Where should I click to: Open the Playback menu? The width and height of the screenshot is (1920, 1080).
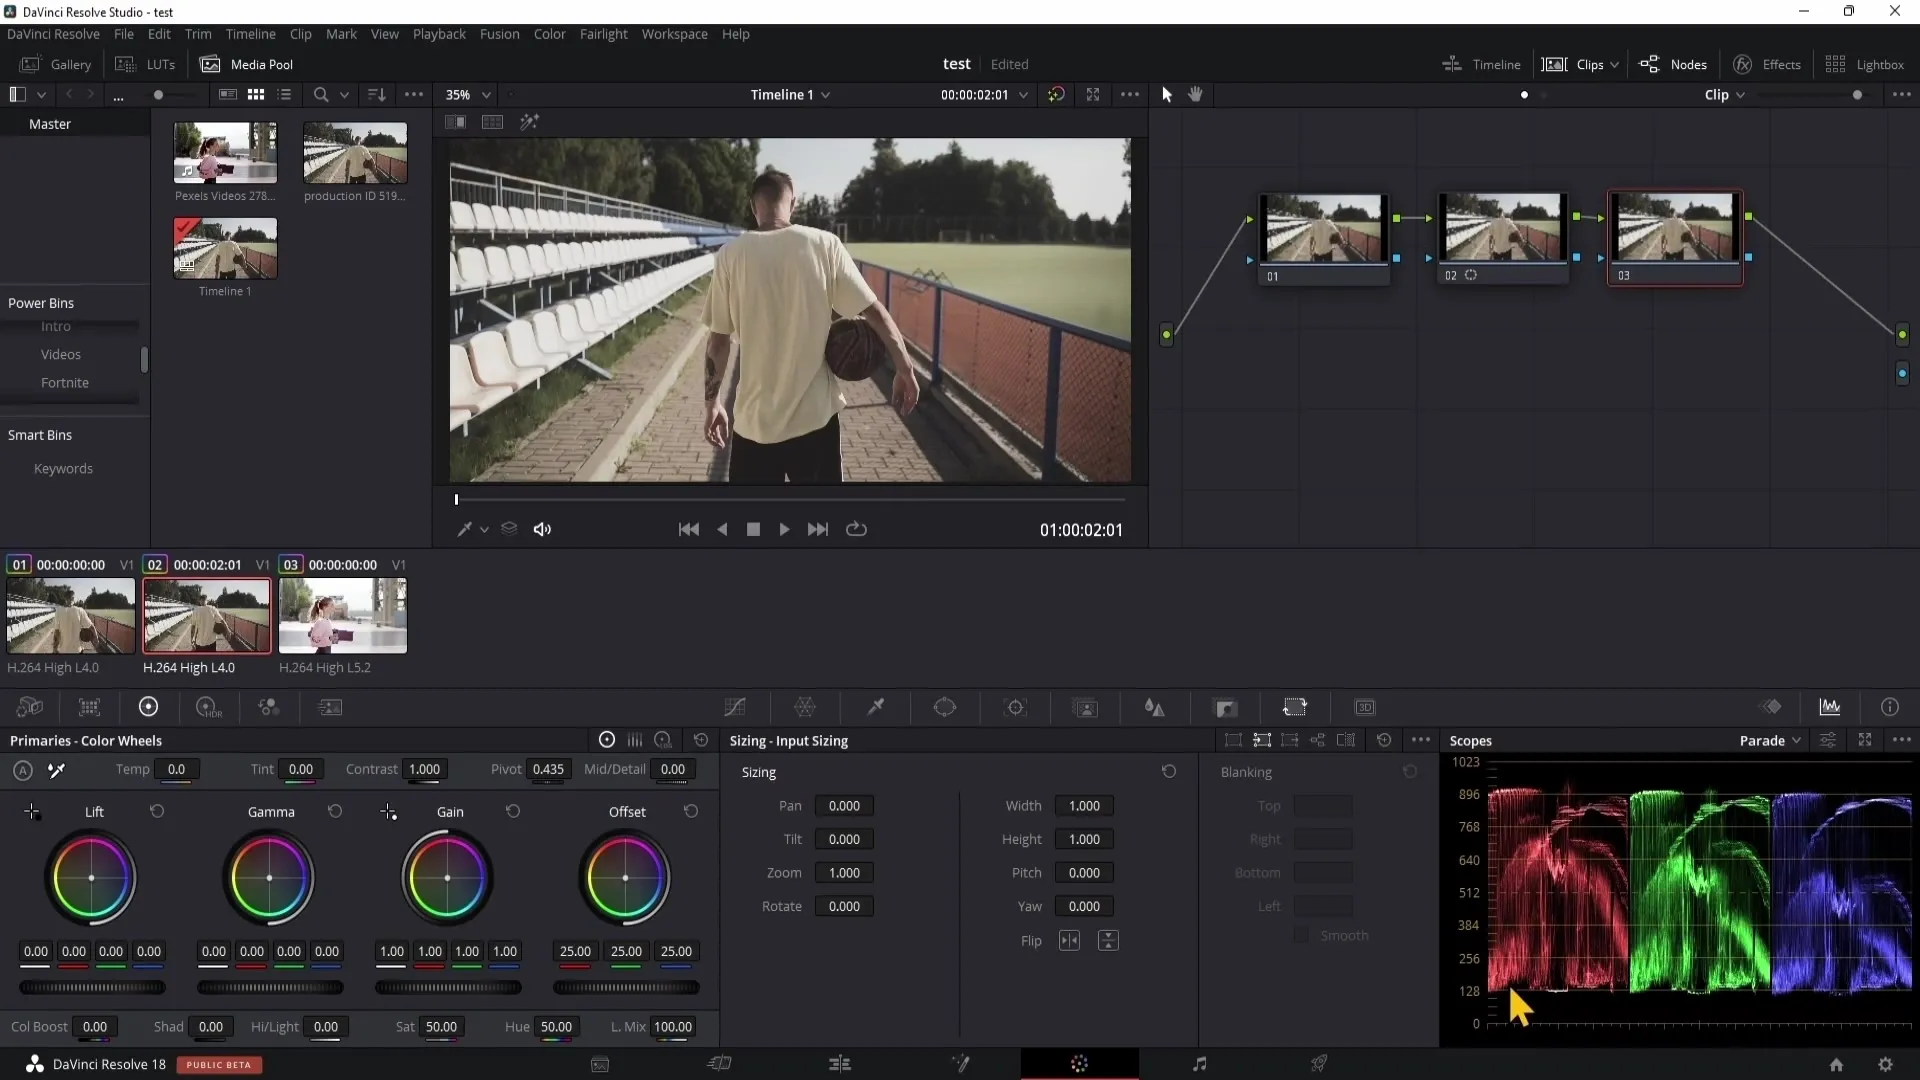[x=439, y=34]
